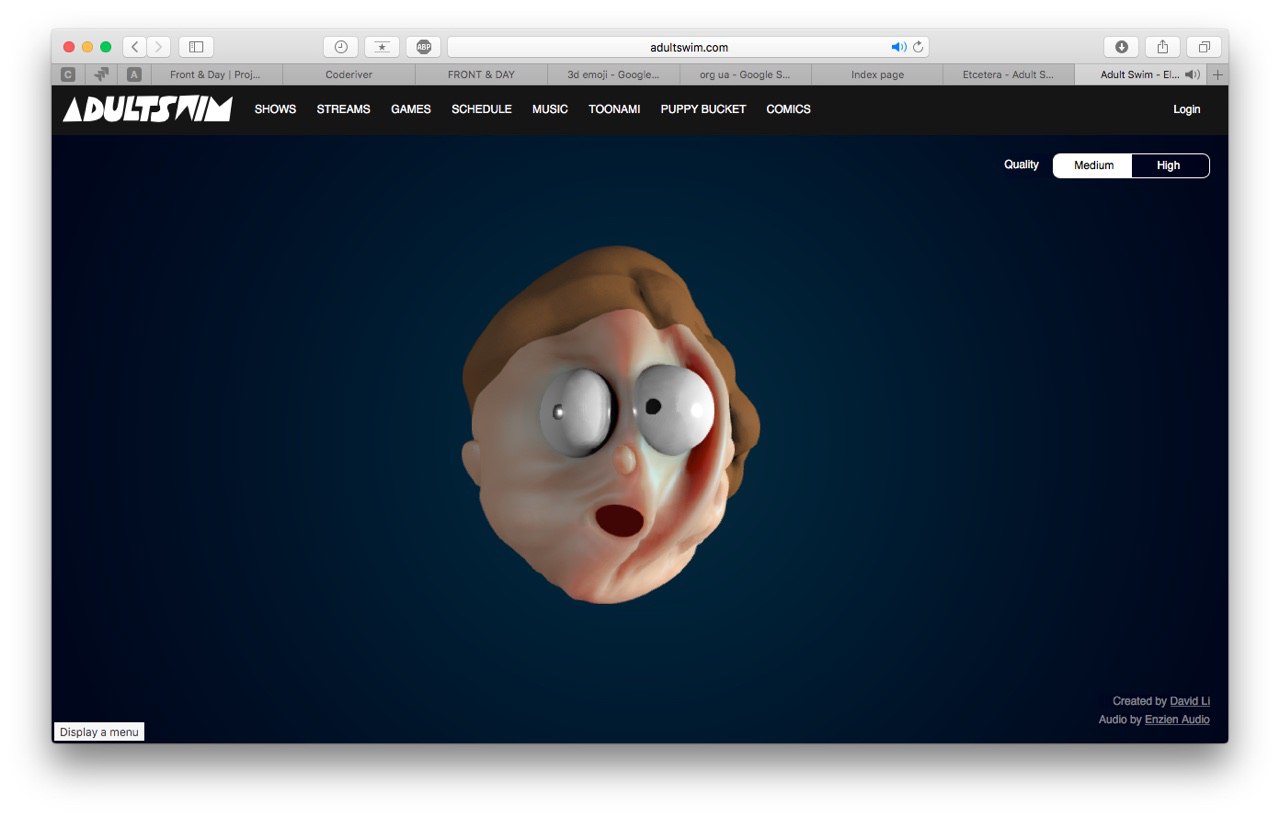The image size is (1280, 817).
Task: Click the Display a menu tooltip
Action: (x=99, y=732)
